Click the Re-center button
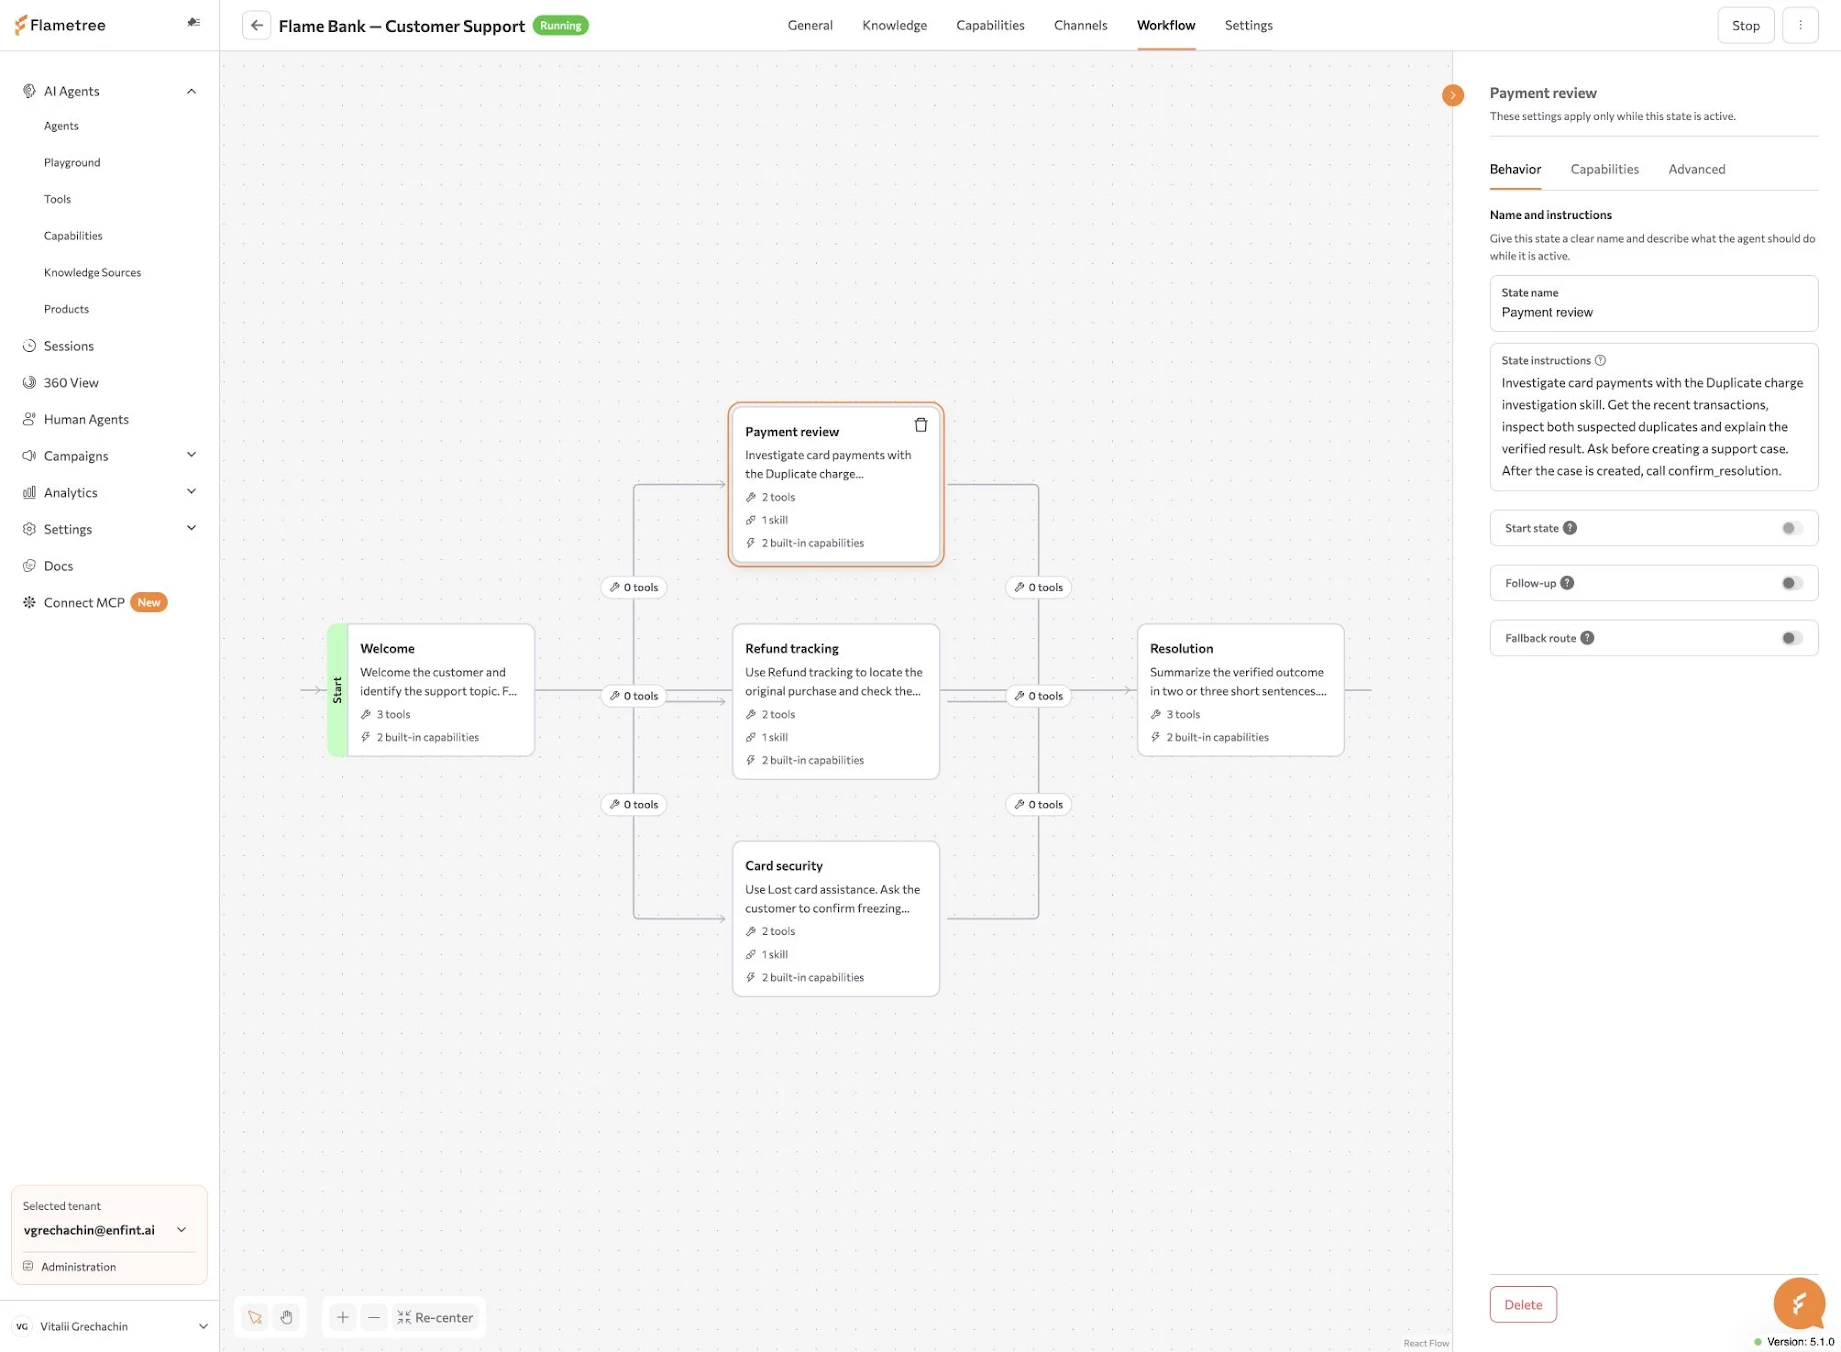This screenshot has width=1841, height=1352. coord(436,1317)
